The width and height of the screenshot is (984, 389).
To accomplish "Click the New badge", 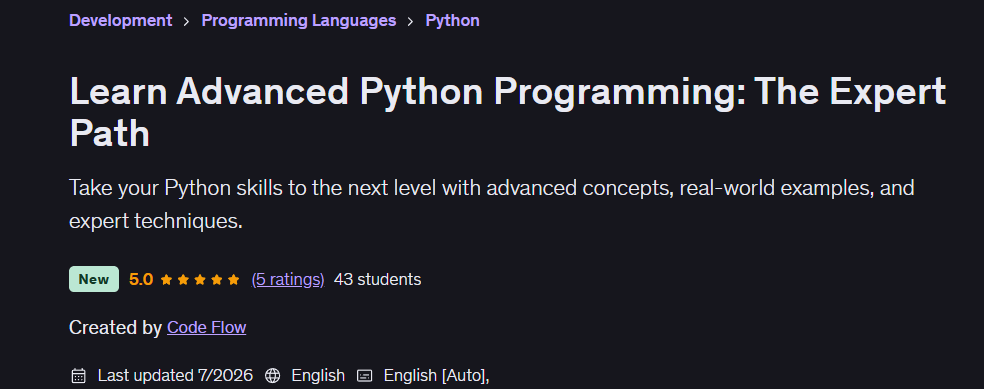I will click(94, 279).
